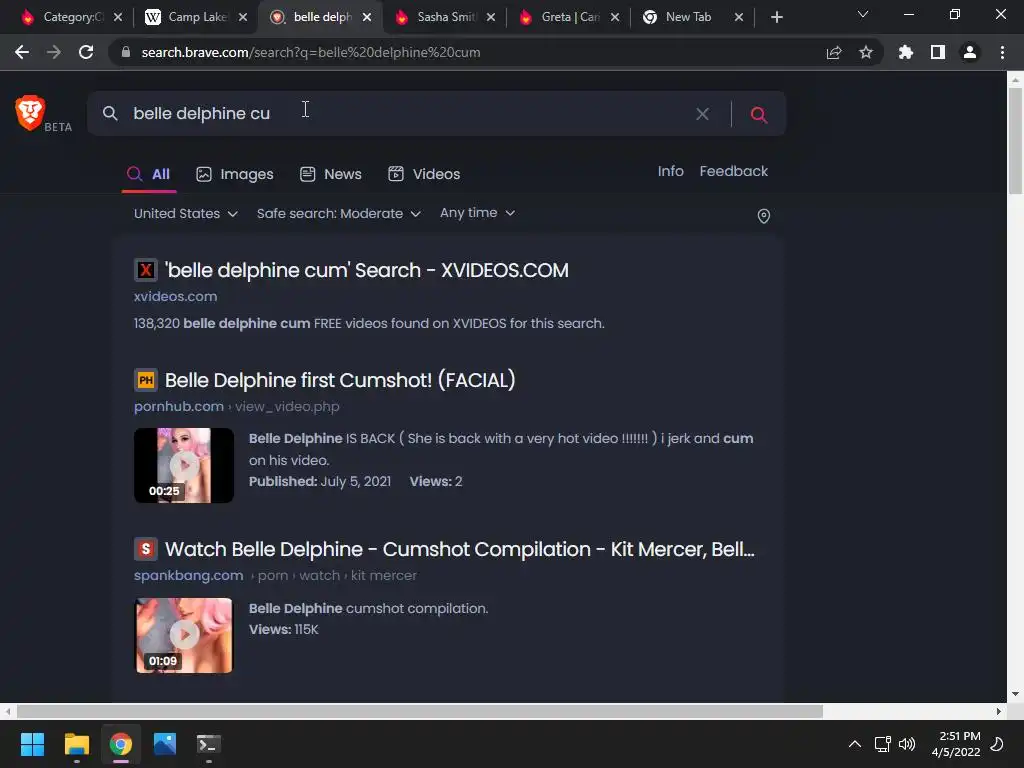The image size is (1024, 768).
Task: Click the vertical scrollbar thumb
Action: [x=1015, y=140]
